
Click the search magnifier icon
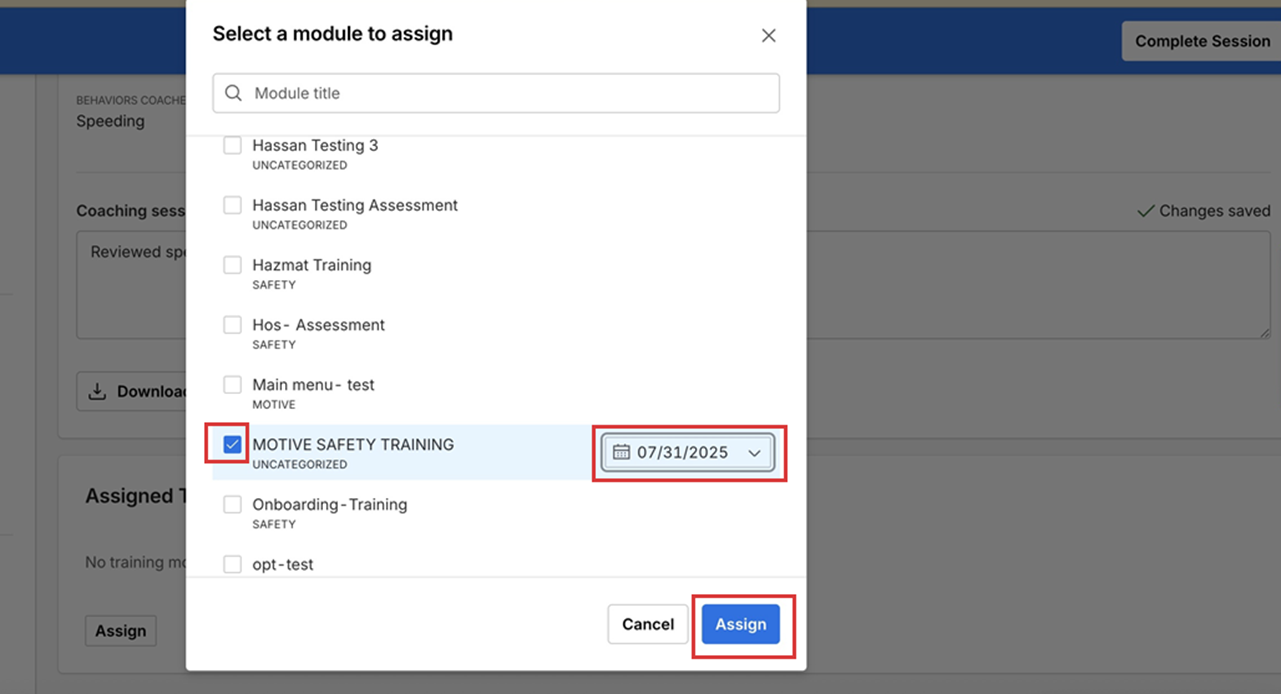(x=234, y=93)
